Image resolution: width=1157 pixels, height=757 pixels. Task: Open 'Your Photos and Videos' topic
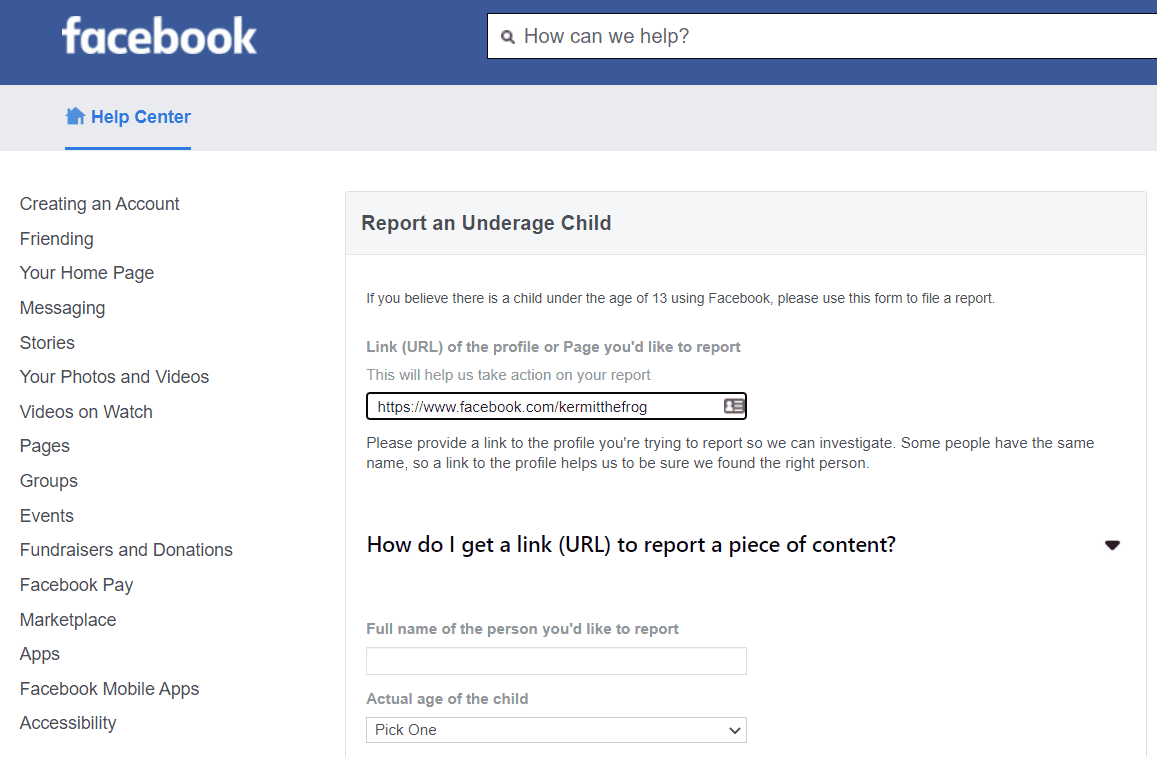(114, 377)
